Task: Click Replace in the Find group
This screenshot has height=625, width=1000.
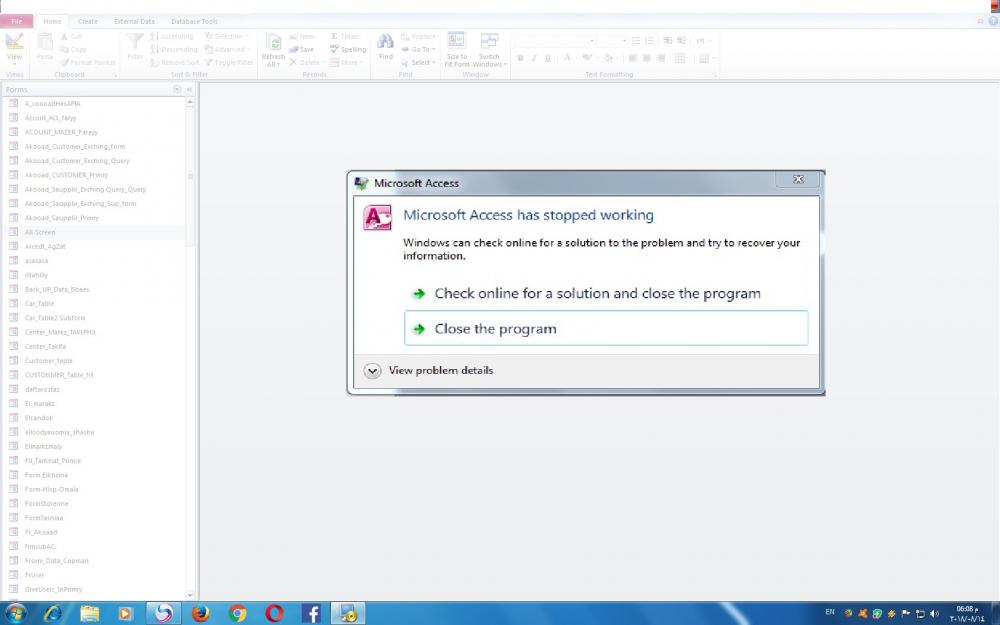Action: (418, 36)
